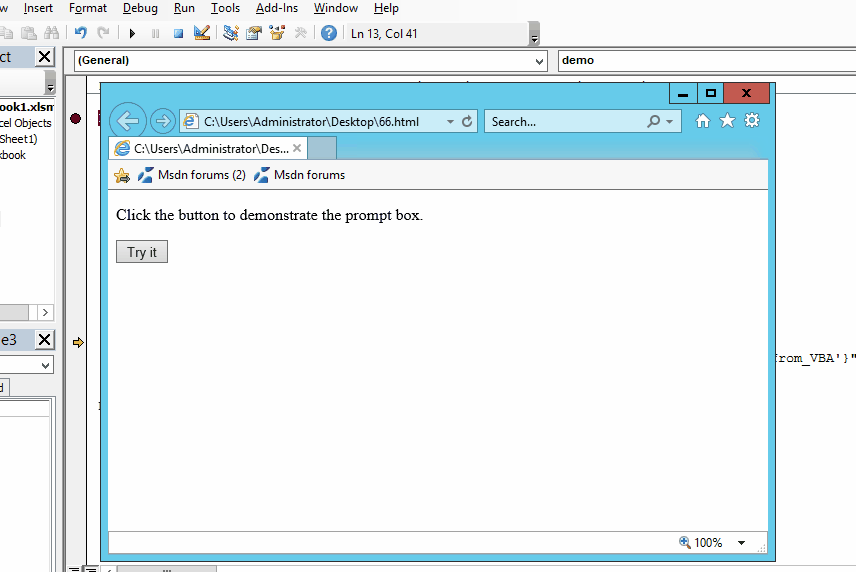Click the IE search magnifier icon
Viewport: 856px width, 572px height.
pyautogui.click(x=653, y=121)
